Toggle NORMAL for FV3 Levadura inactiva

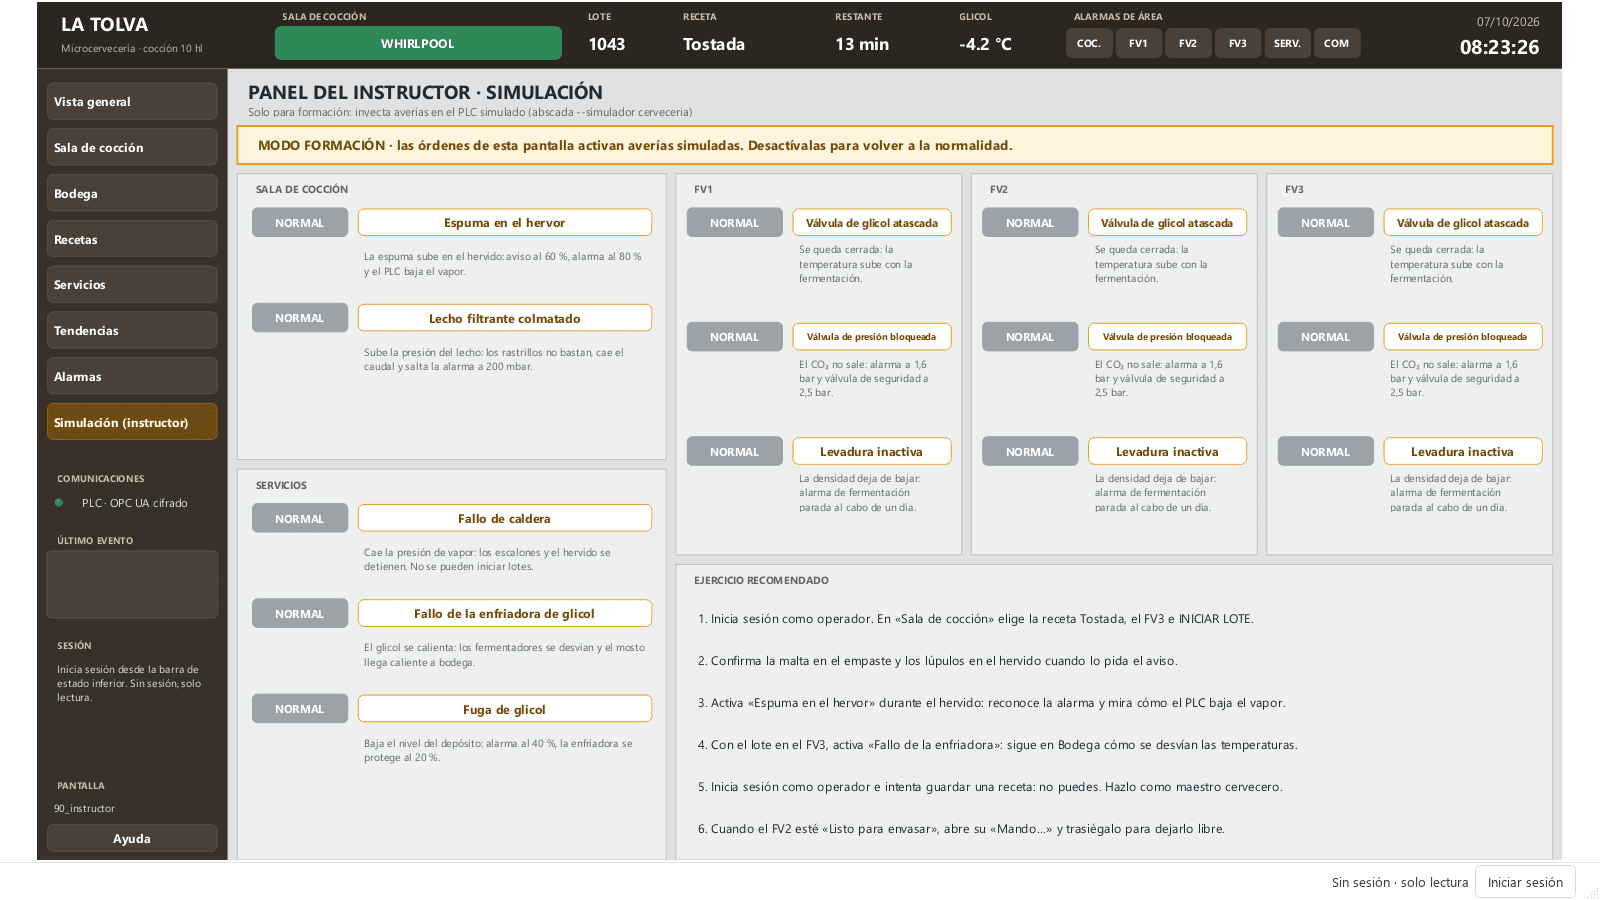(1326, 451)
